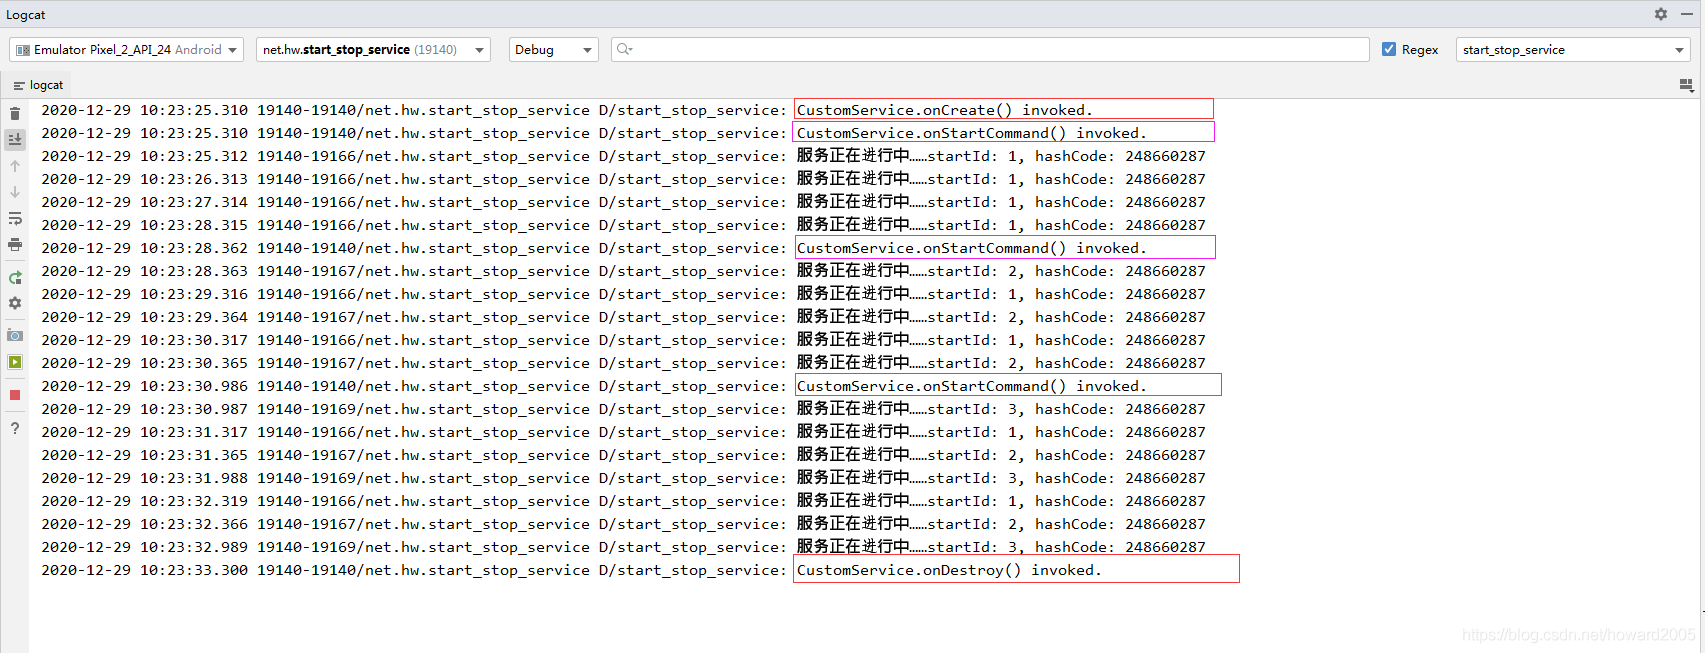Click timestamp 2020-12-29 10:23:33.300
The height and width of the screenshot is (653, 1705).
[144, 570]
